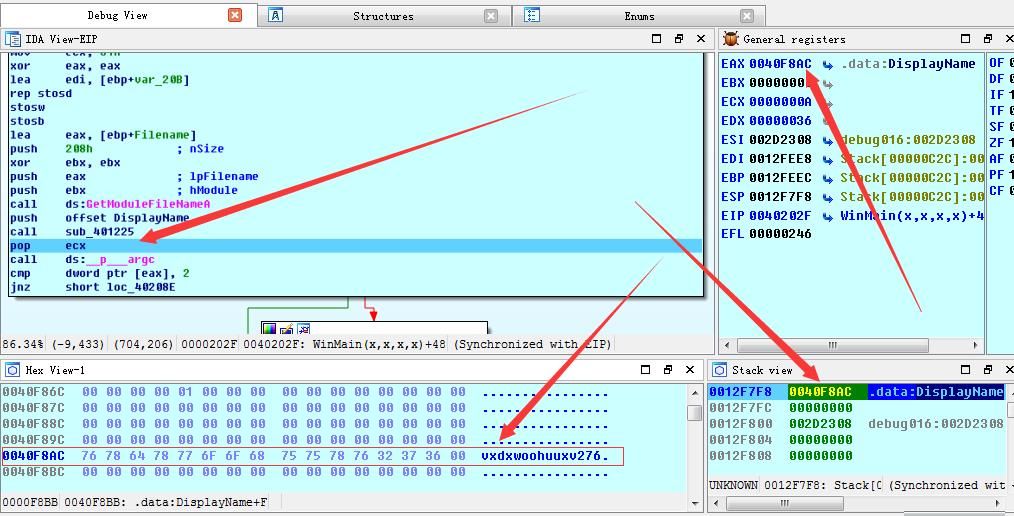The image size is (1014, 516).
Task: Follow the jump arrow next to EDI
Action: click(828, 159)
